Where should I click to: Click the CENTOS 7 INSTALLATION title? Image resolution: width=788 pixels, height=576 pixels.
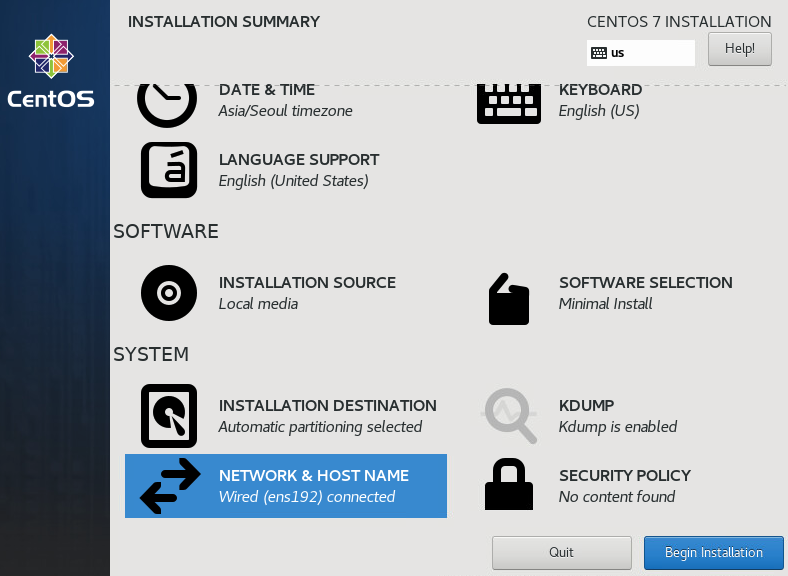pos(679,22)
